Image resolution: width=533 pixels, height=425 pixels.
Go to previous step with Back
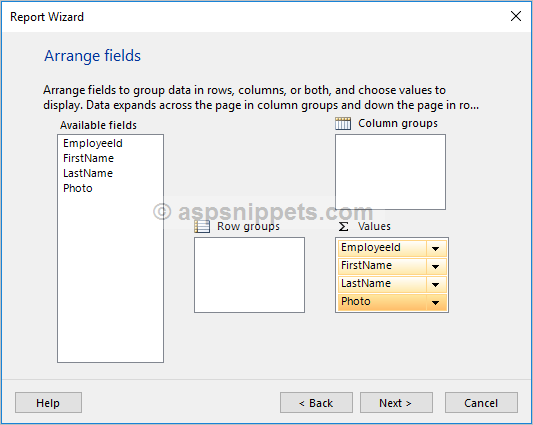[316, 403]
